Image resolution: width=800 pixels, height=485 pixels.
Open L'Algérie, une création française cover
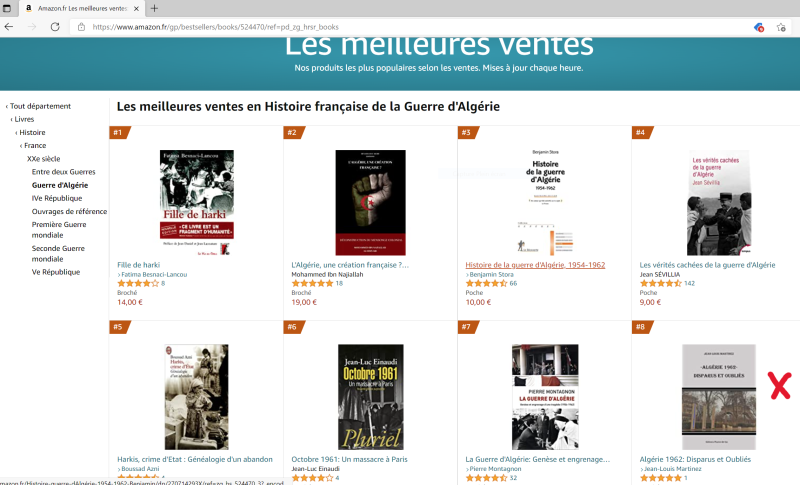click(370, 202)
